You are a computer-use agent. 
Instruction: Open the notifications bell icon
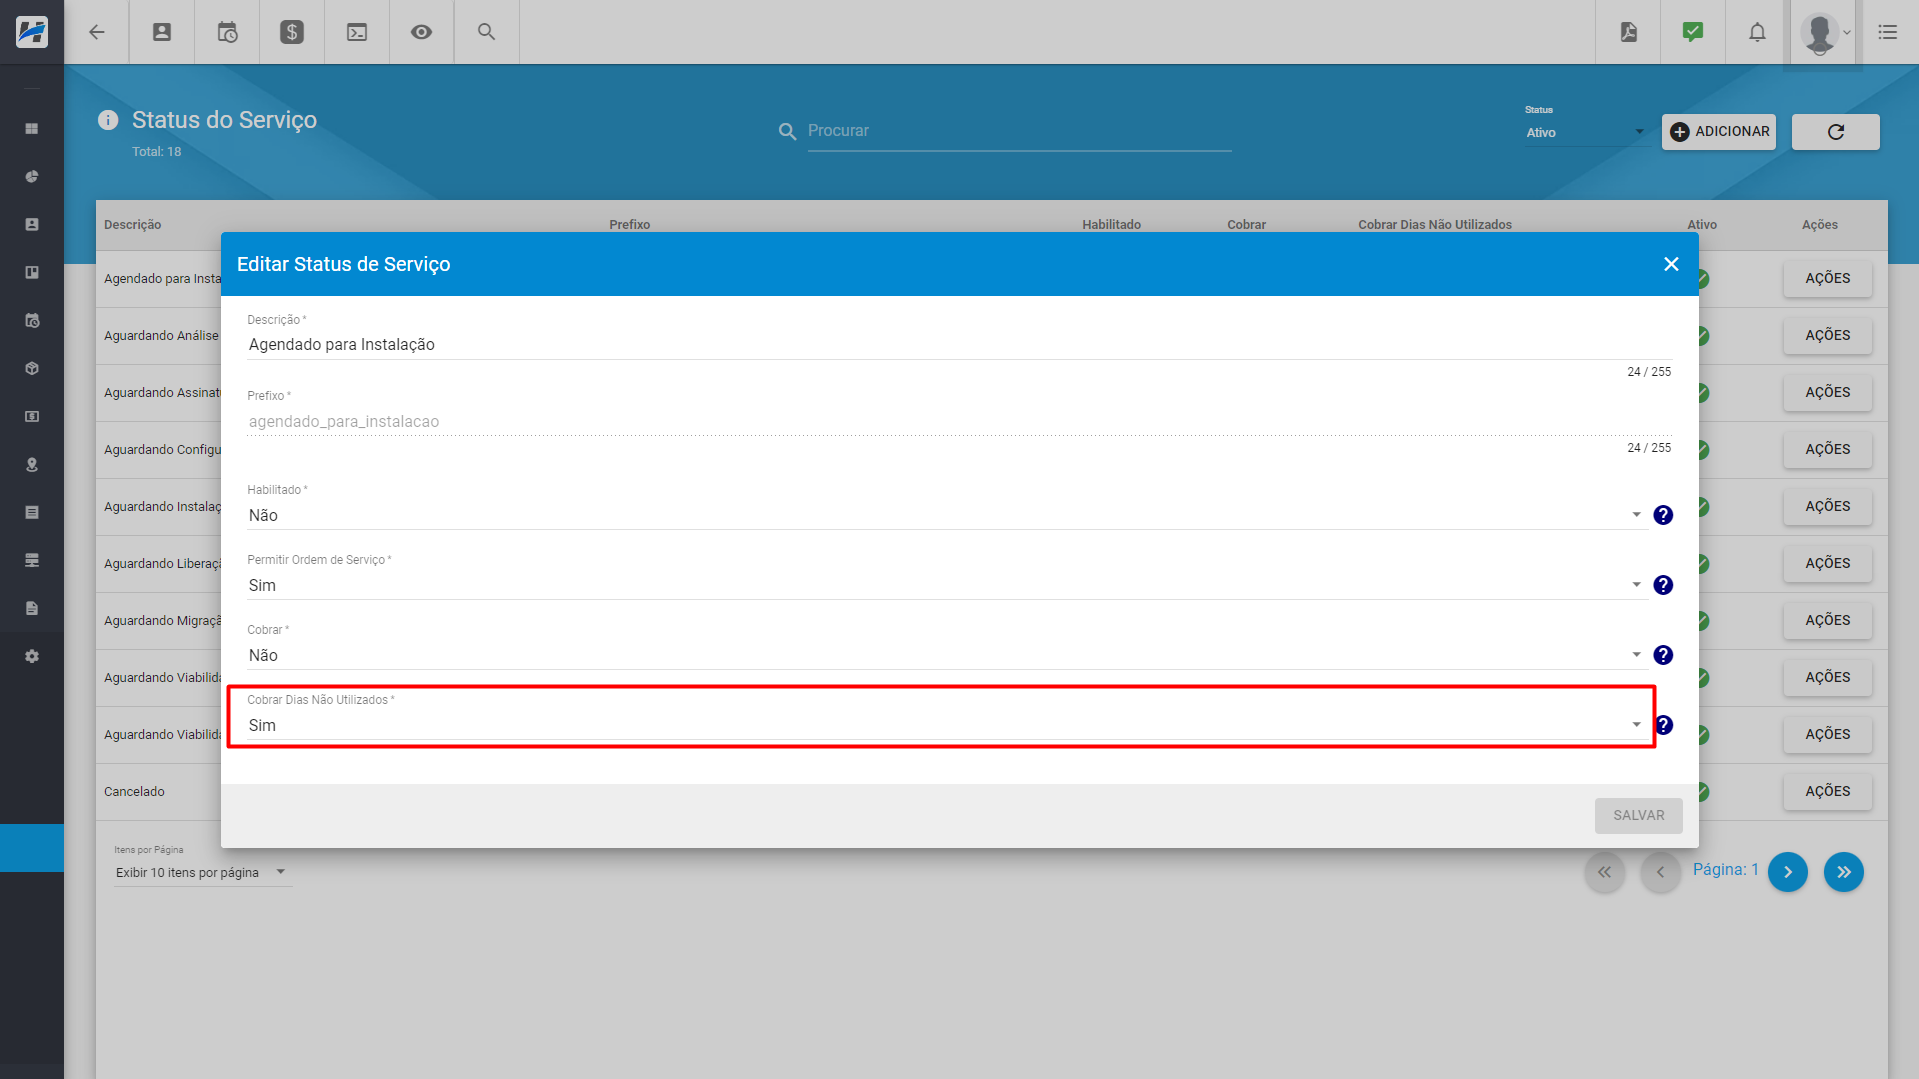click(1757, 32)
